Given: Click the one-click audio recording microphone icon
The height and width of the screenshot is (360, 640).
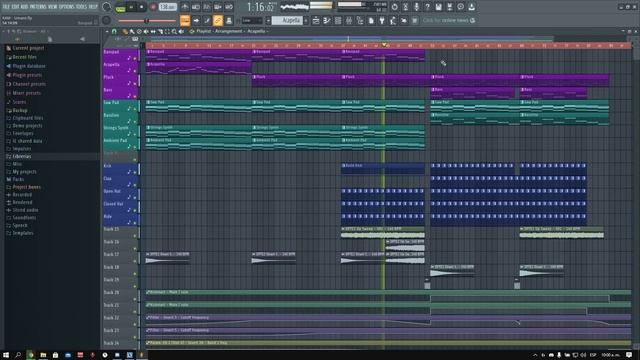Looking at the screenshot, I should [x=416, y=7].
